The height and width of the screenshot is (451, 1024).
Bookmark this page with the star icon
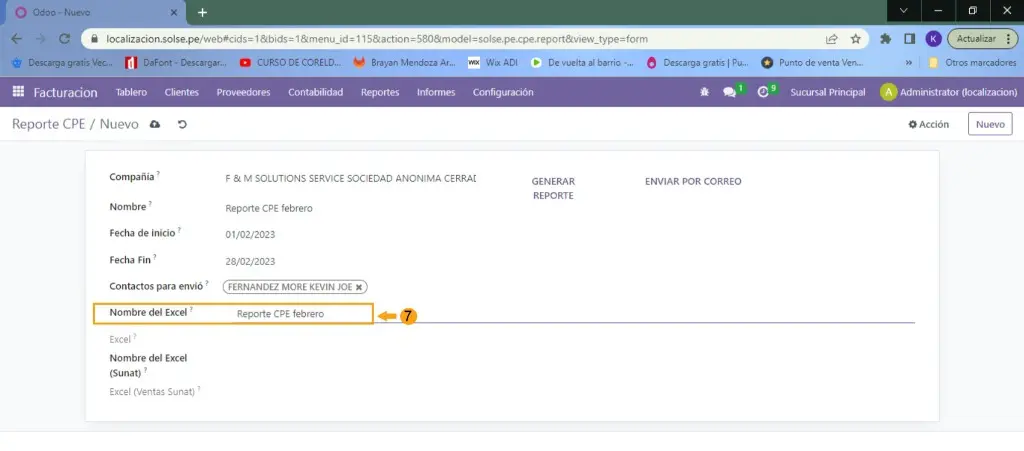pyautogui.click(x=856, y=39)
